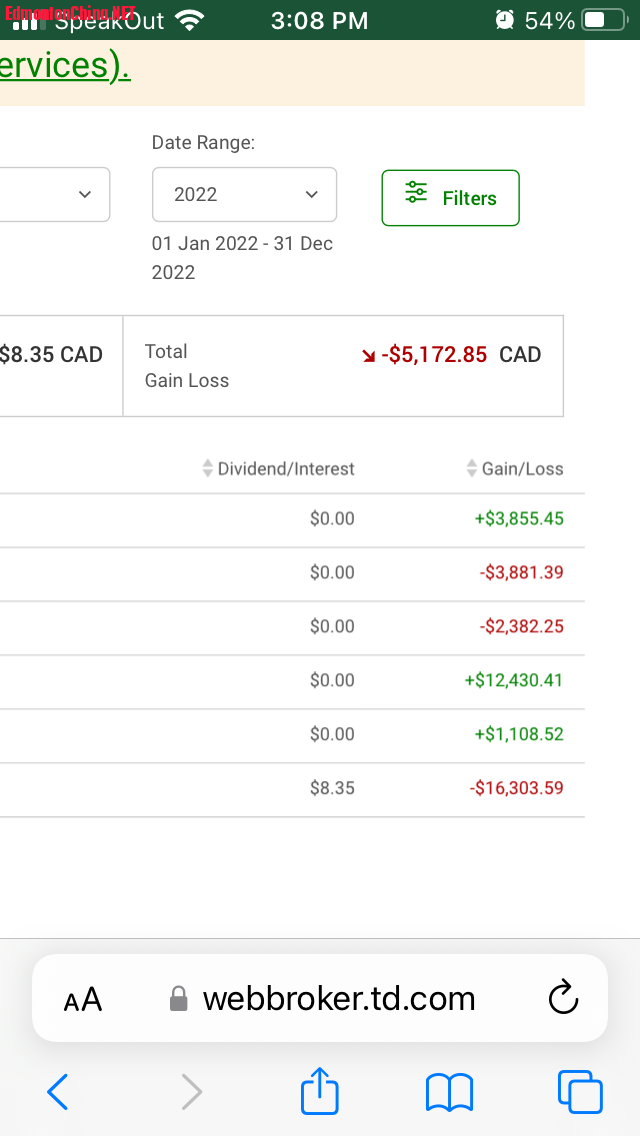Reload the page with refresh icon
This screenshot has width=640, height=1136.
564,998
